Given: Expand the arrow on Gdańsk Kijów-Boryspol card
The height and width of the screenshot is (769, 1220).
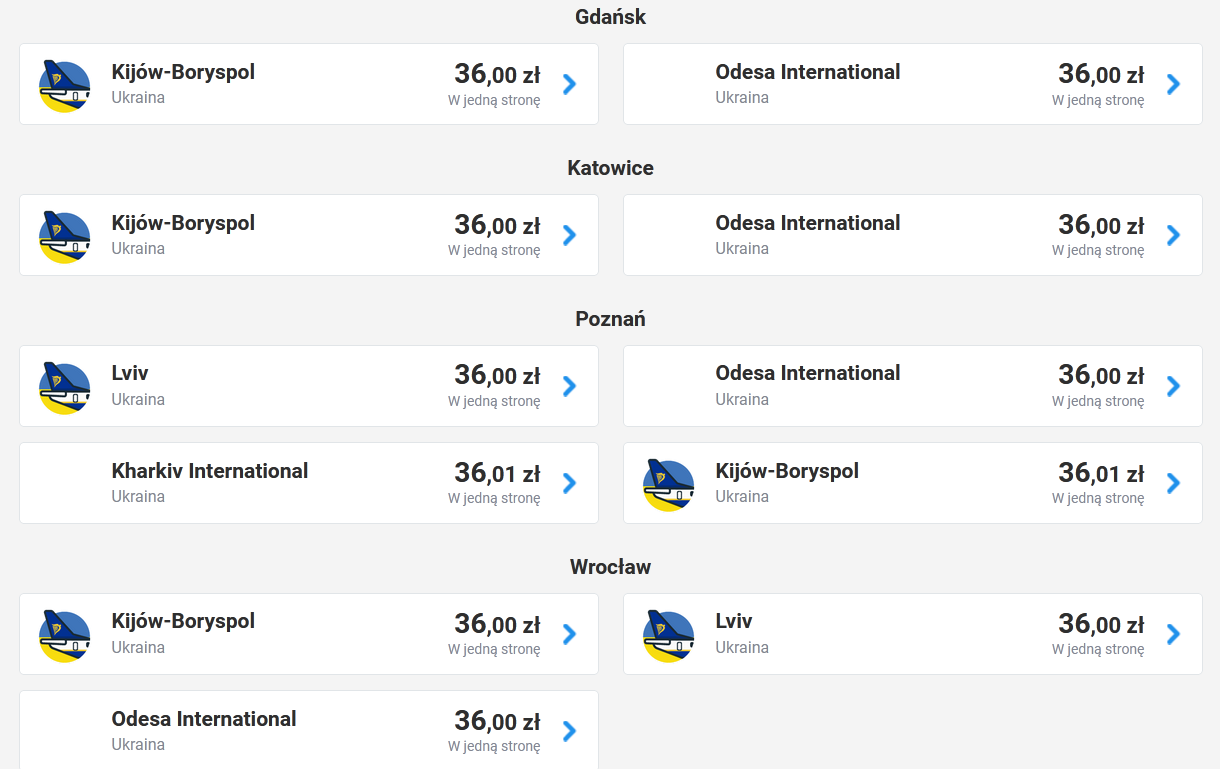Looking at the screenshot, I should (569, 84).
